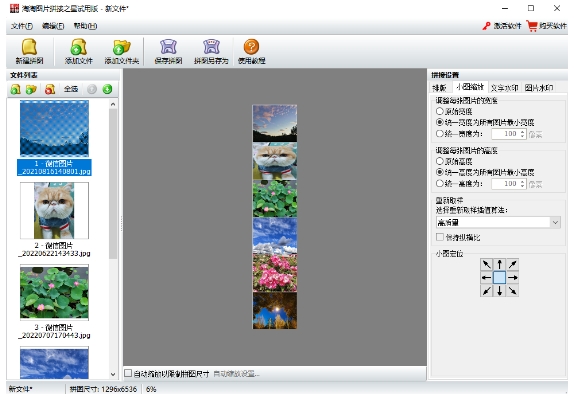574x397 pixels.
Task: Set thumbnail anchor to bottom-center down arrow
Action: [x=499, y=290]
